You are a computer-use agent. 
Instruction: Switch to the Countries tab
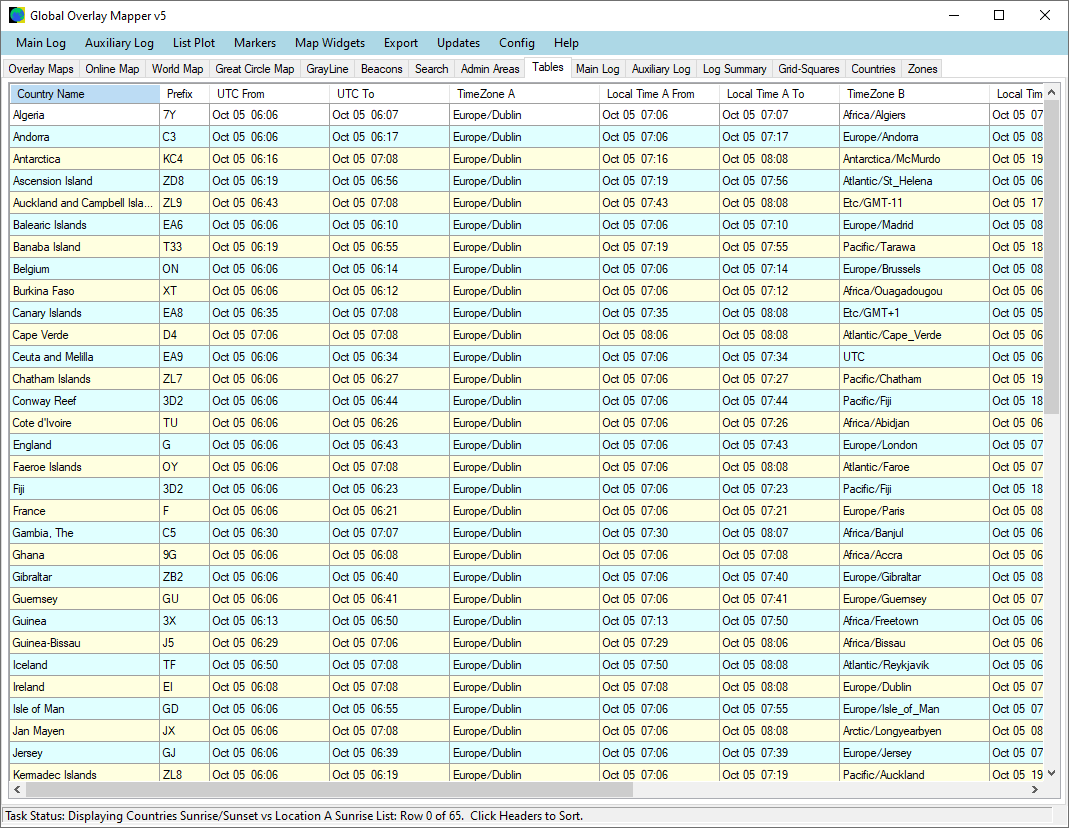click(873, 69)
